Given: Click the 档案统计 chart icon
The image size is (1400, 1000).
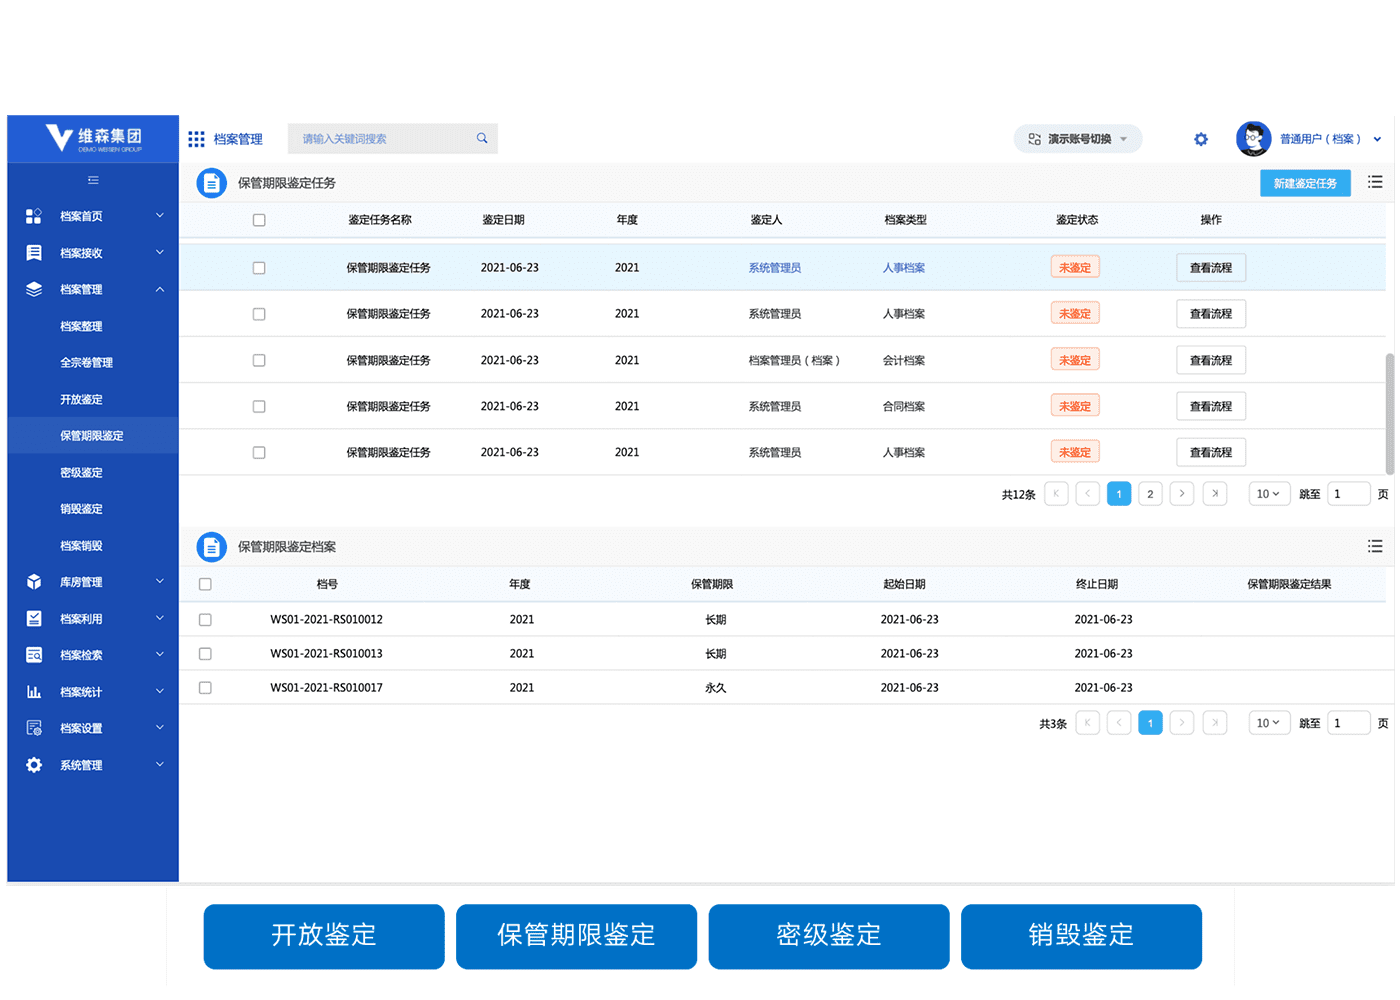Looking at the screenshot, I should [x=34, y=692].
